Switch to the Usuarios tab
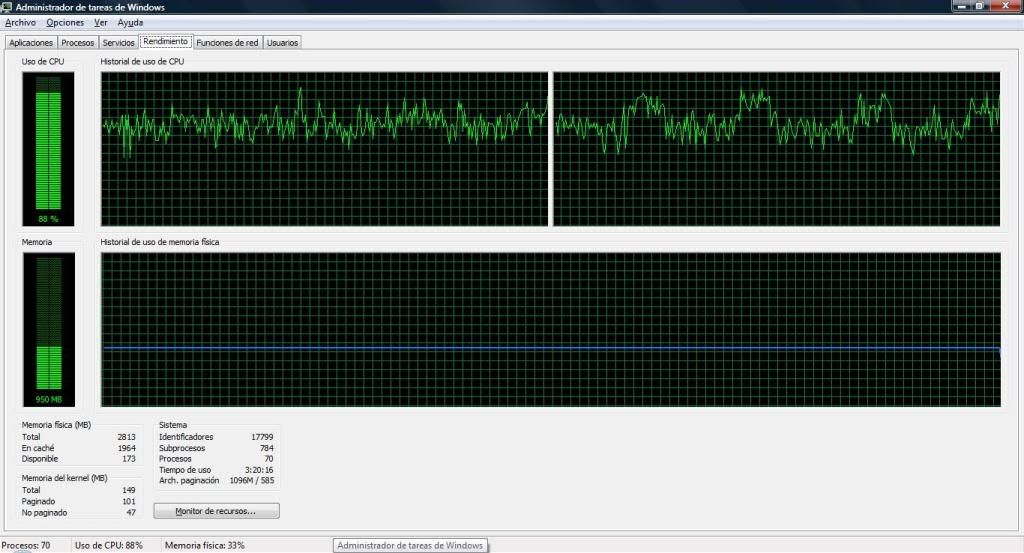This screenshot has width=1024, height=553. [282, 43]
